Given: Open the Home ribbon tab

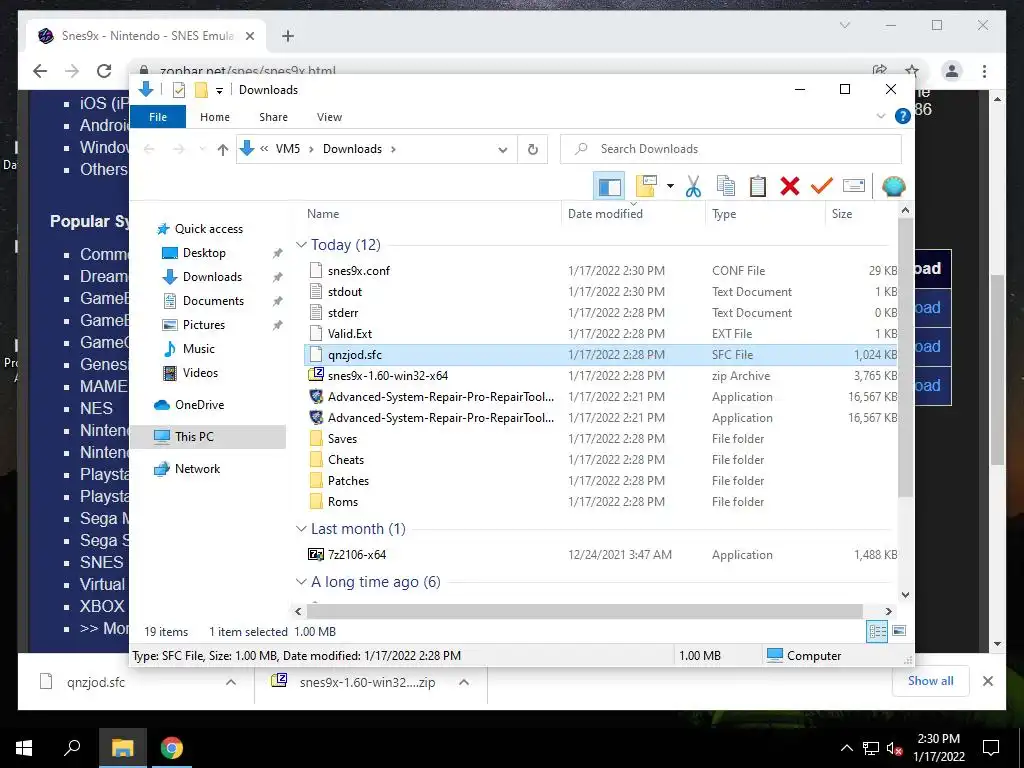Looking at the screenshot, I should 215,117.
